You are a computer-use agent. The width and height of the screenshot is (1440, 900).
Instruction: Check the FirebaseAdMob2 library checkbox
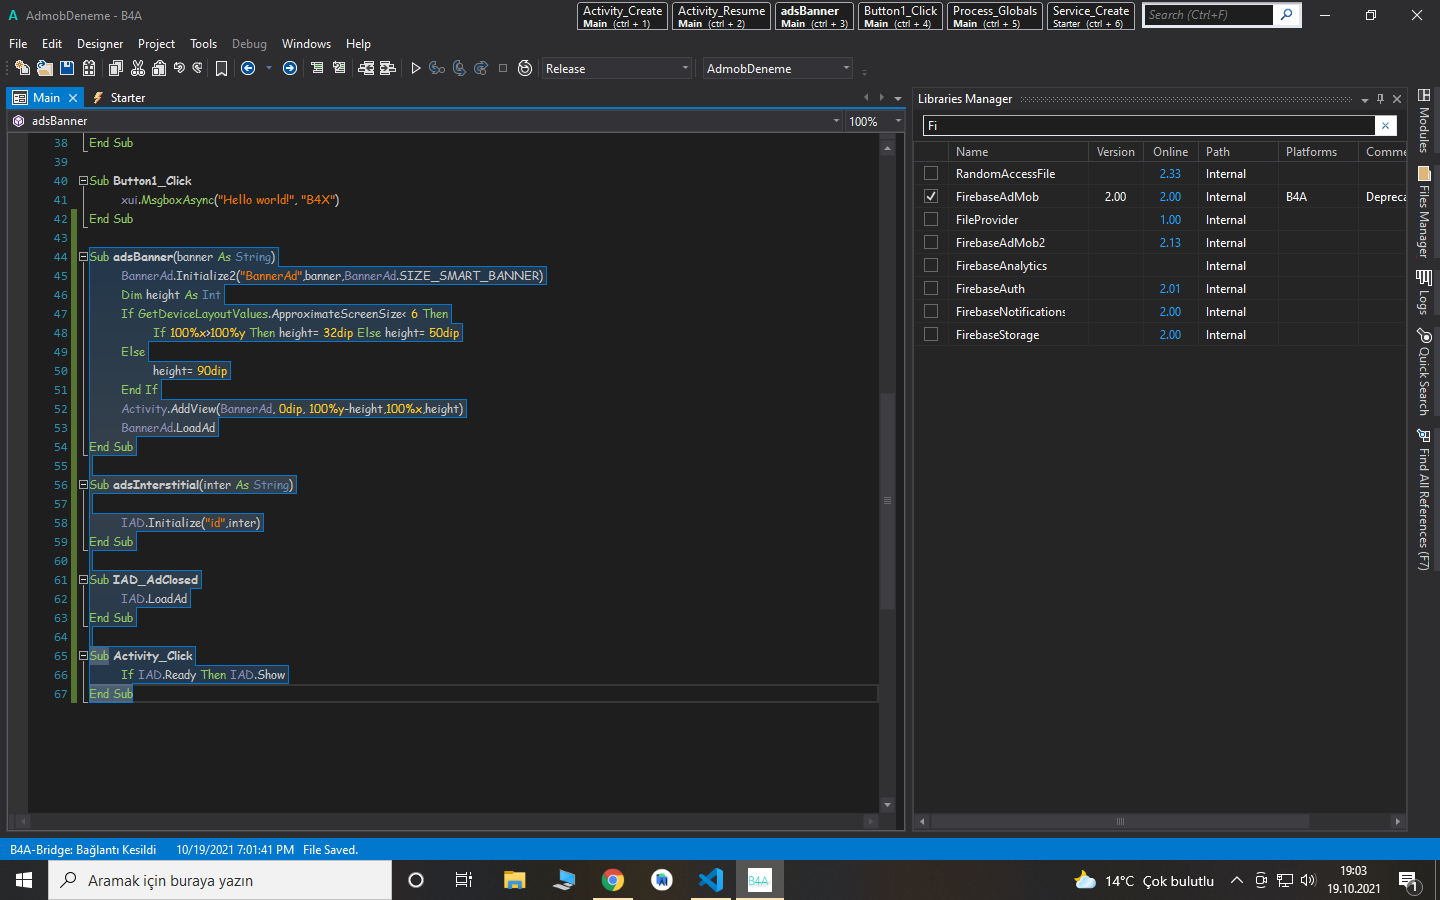point(931,242)
